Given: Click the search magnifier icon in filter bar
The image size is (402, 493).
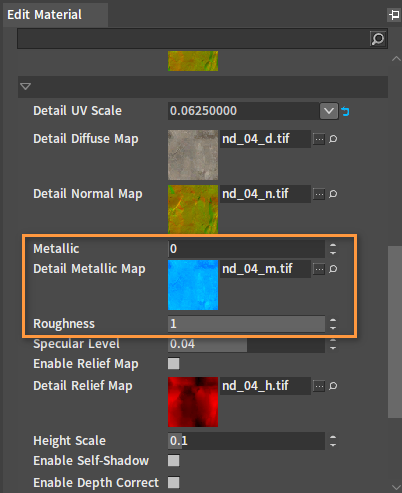Looking at the screenshot, I should coord(378,39).
